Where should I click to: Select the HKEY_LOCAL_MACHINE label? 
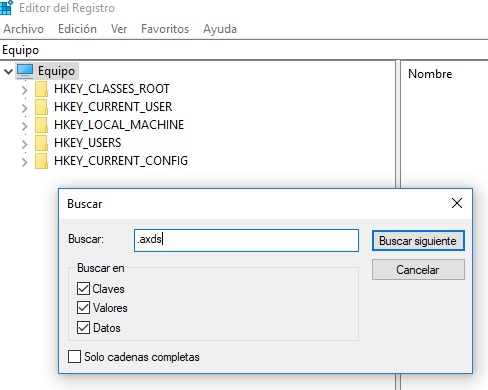coord(119,125)
